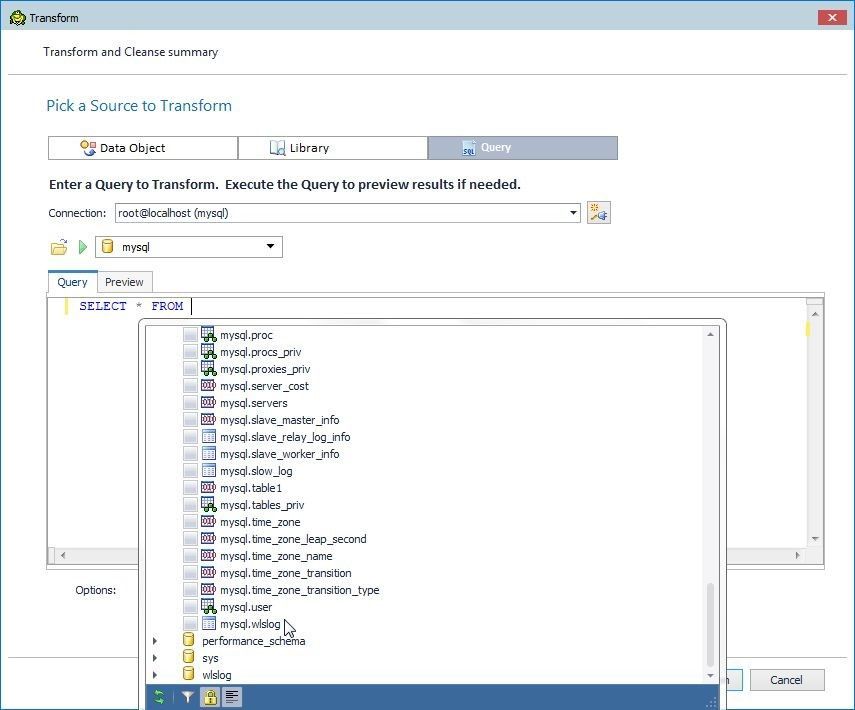Select the Query editor tab

(73, 282)
